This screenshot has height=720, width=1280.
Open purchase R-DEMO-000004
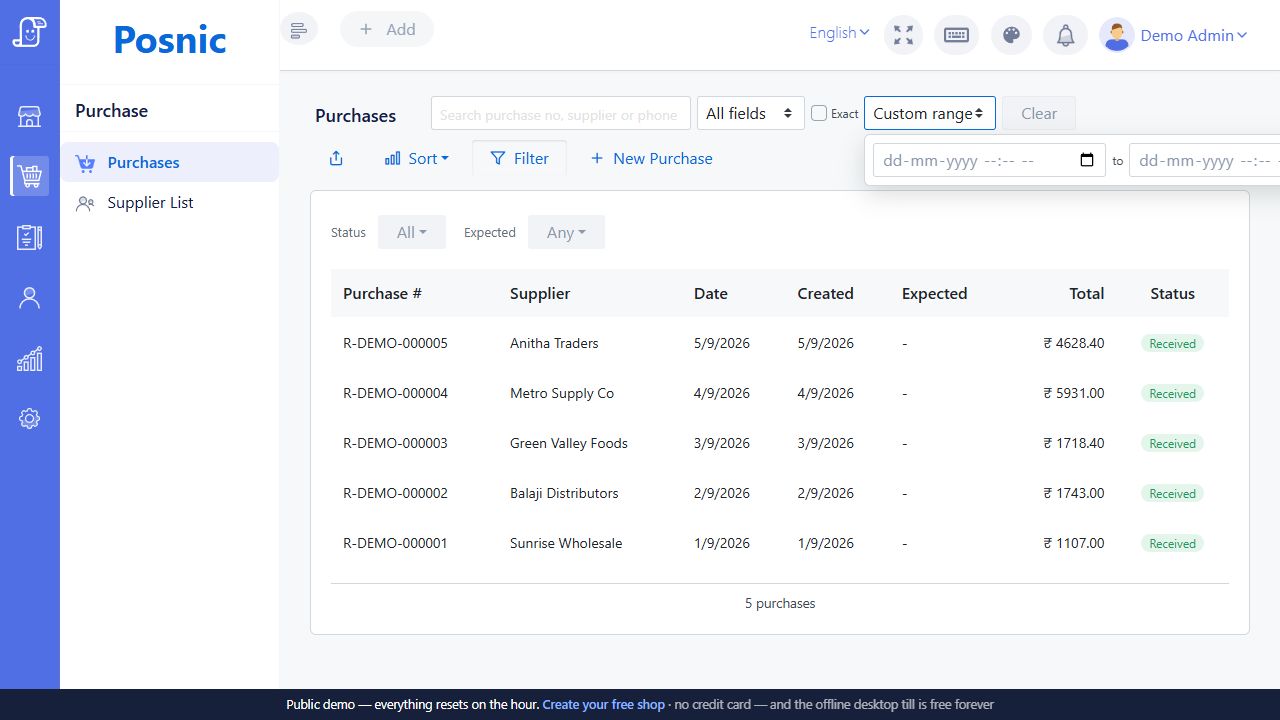pyautogui.click(x=395, y=393)
